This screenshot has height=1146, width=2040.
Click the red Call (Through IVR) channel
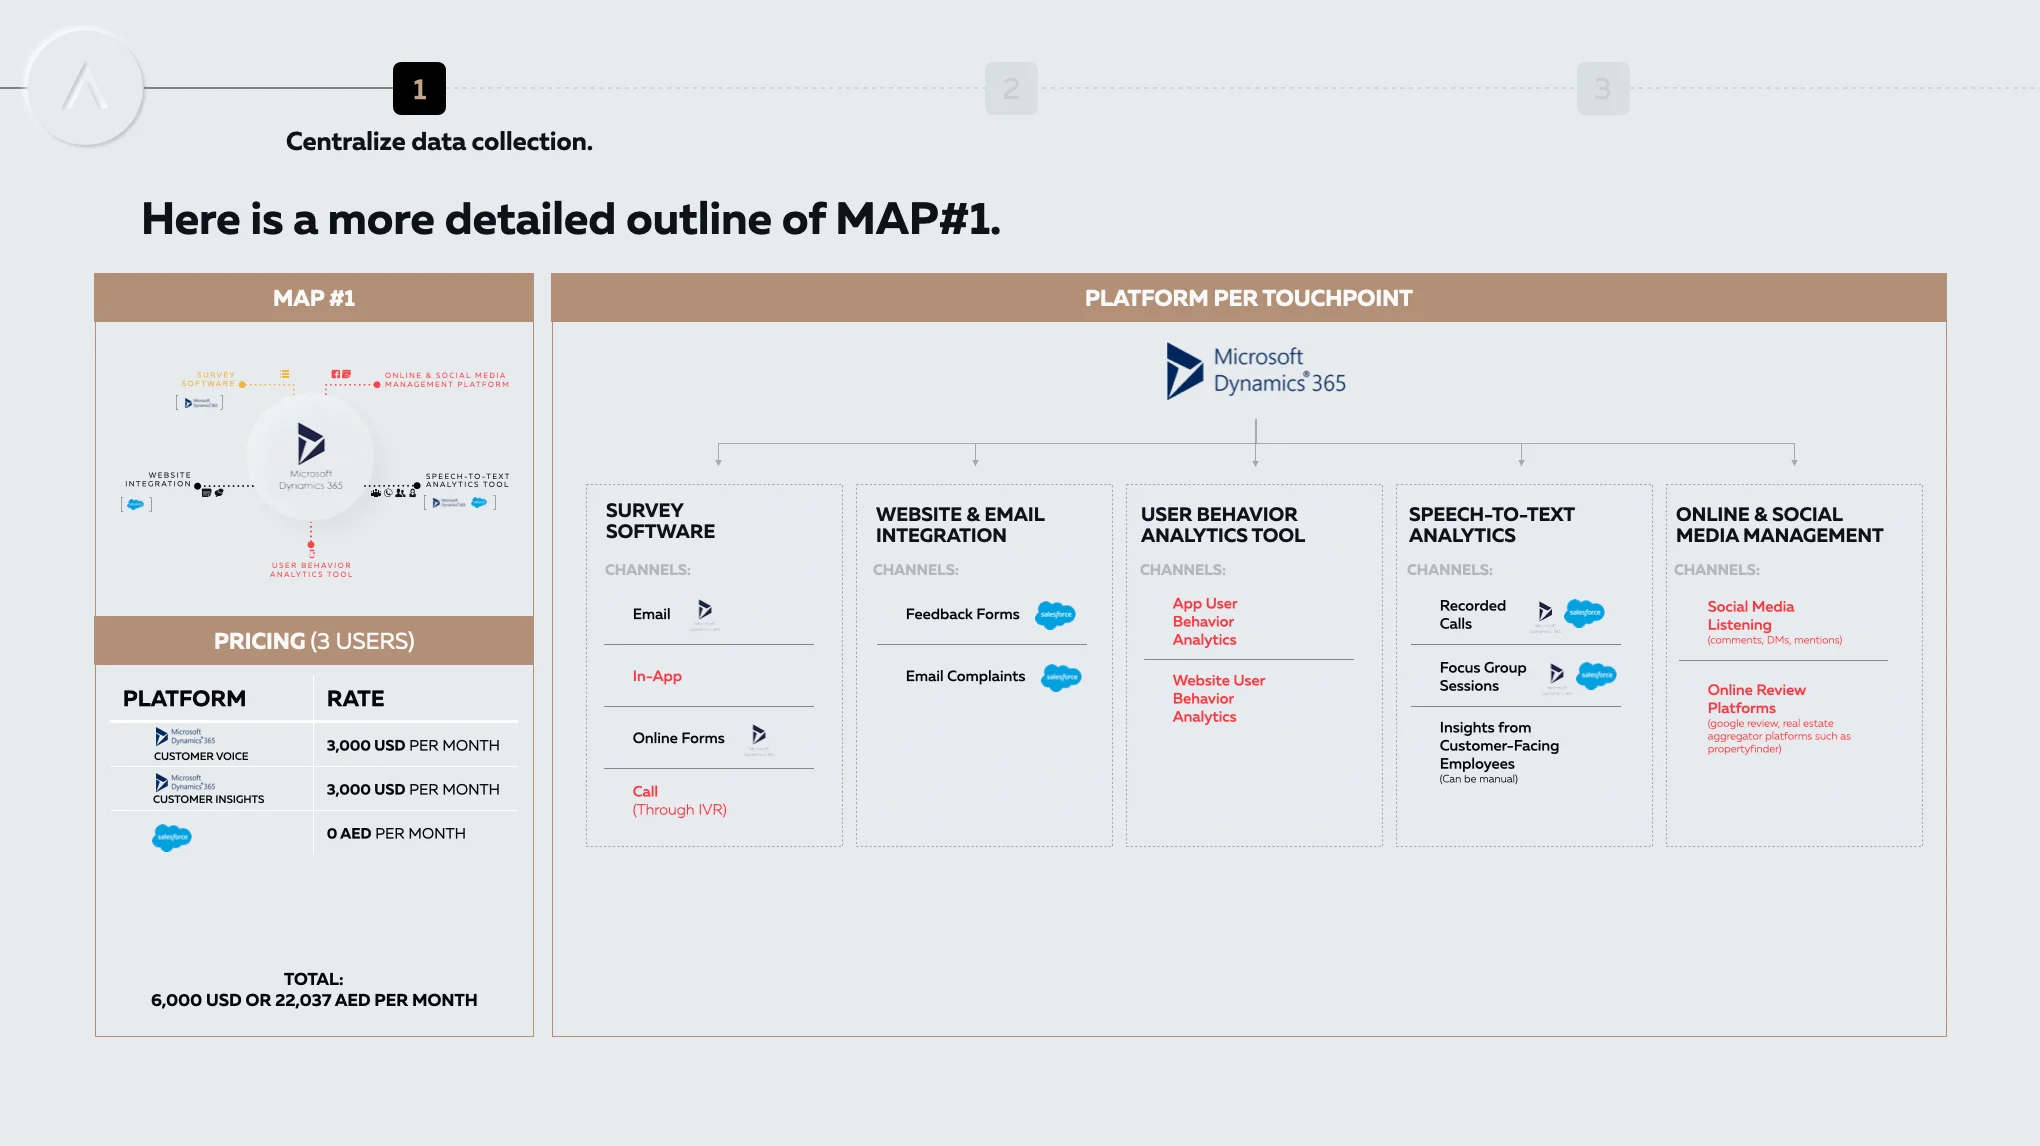pos(679,801)
